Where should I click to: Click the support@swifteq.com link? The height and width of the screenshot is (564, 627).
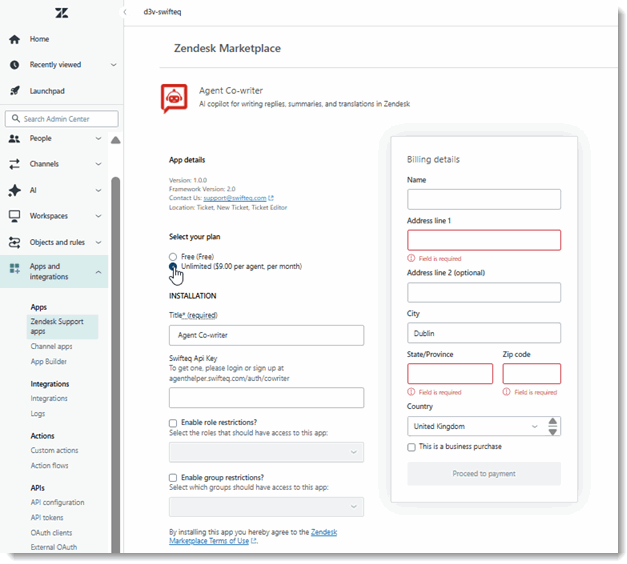click(235, 198)
